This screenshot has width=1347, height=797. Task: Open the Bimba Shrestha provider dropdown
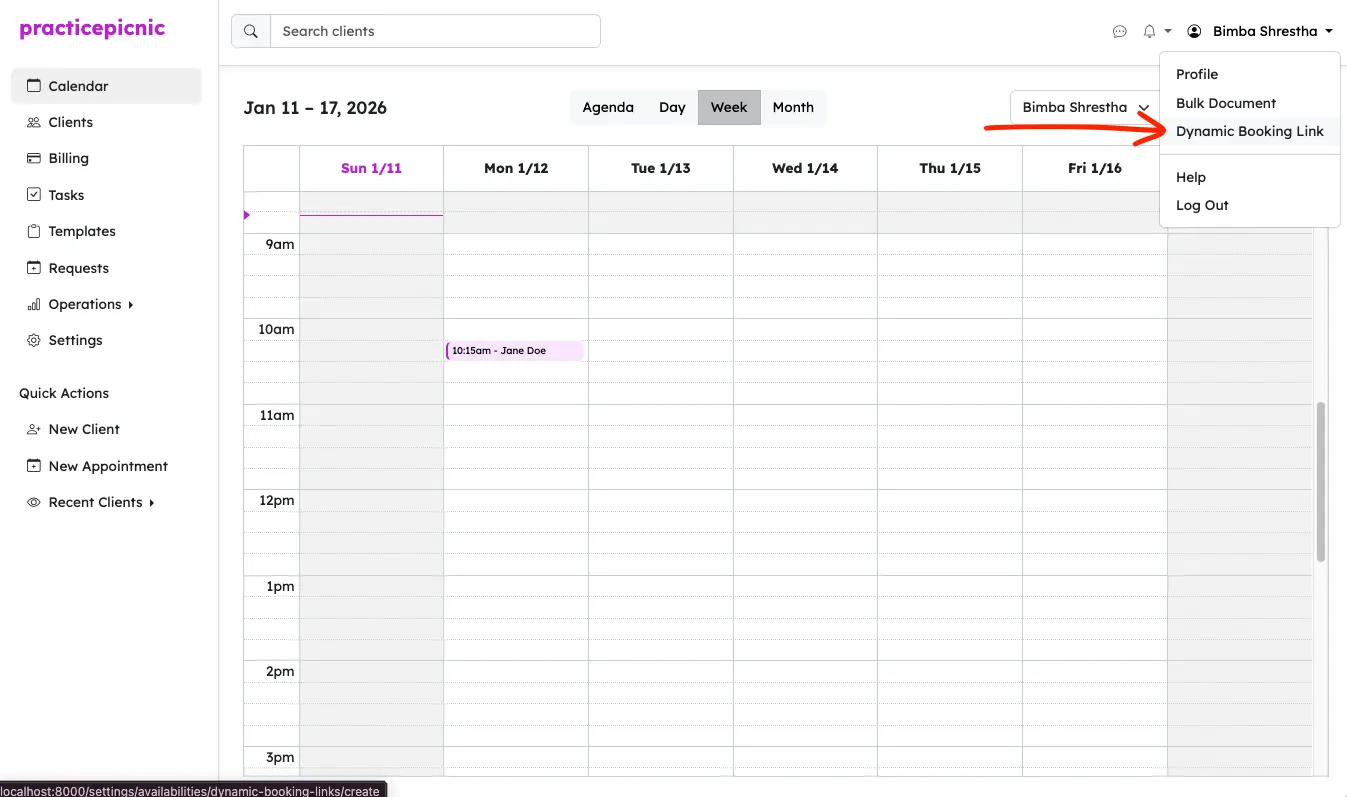(1085, 108)
